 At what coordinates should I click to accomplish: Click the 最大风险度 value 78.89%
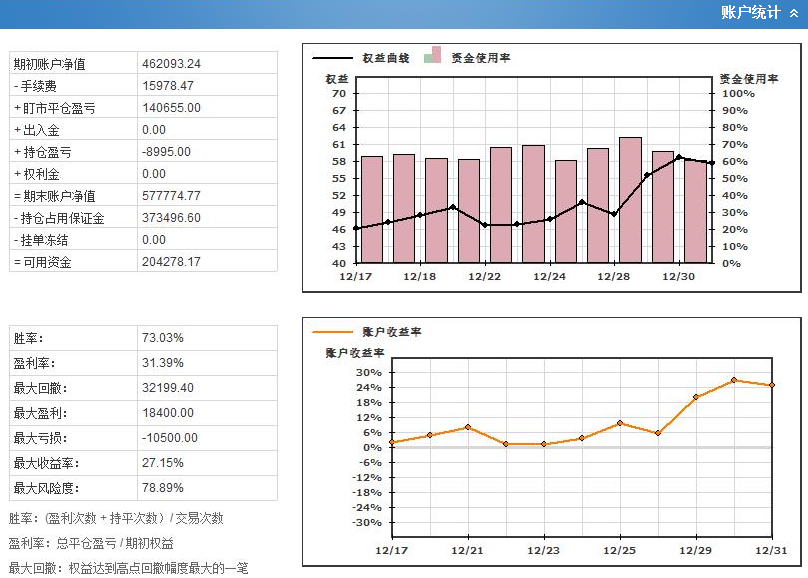click(x=163, y=488)
